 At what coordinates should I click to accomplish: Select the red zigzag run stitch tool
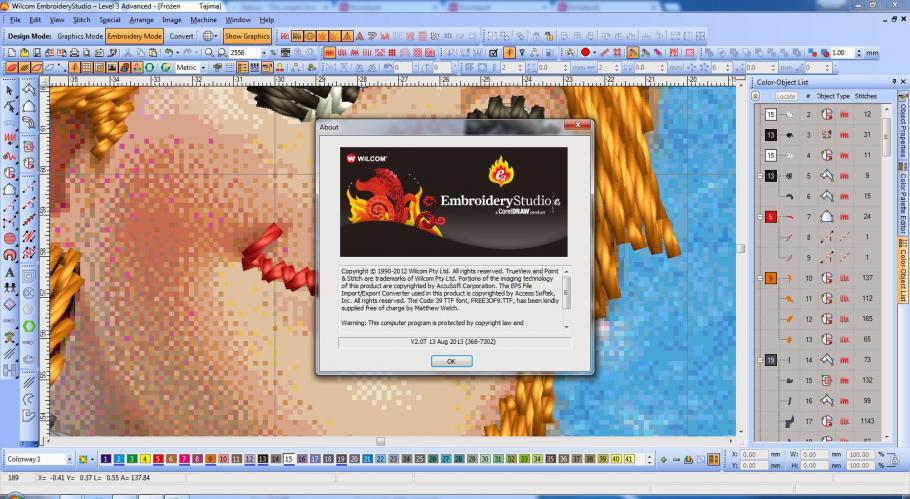10,139
